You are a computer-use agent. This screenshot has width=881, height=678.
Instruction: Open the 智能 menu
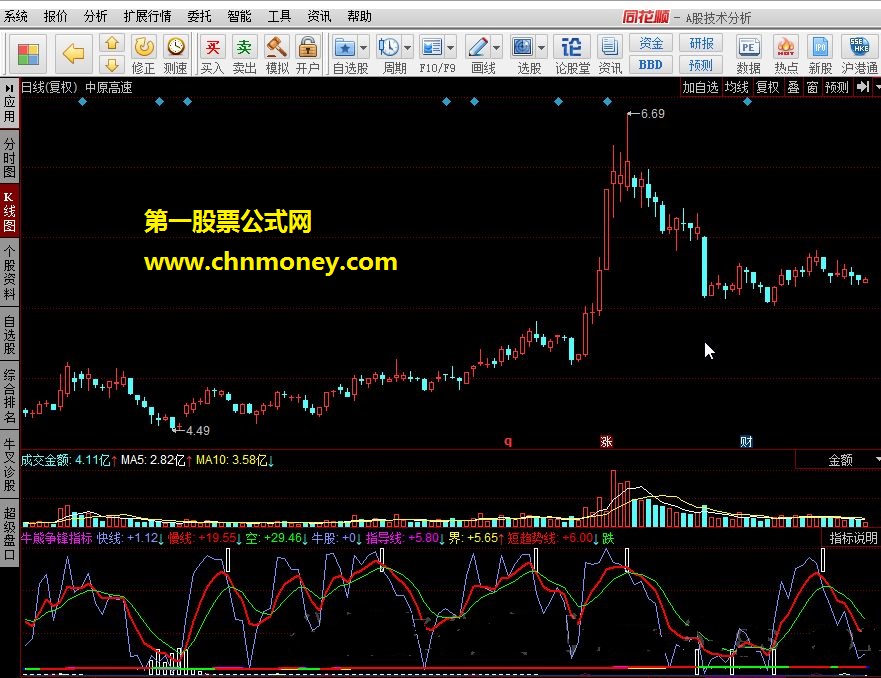tap(239, 17)
